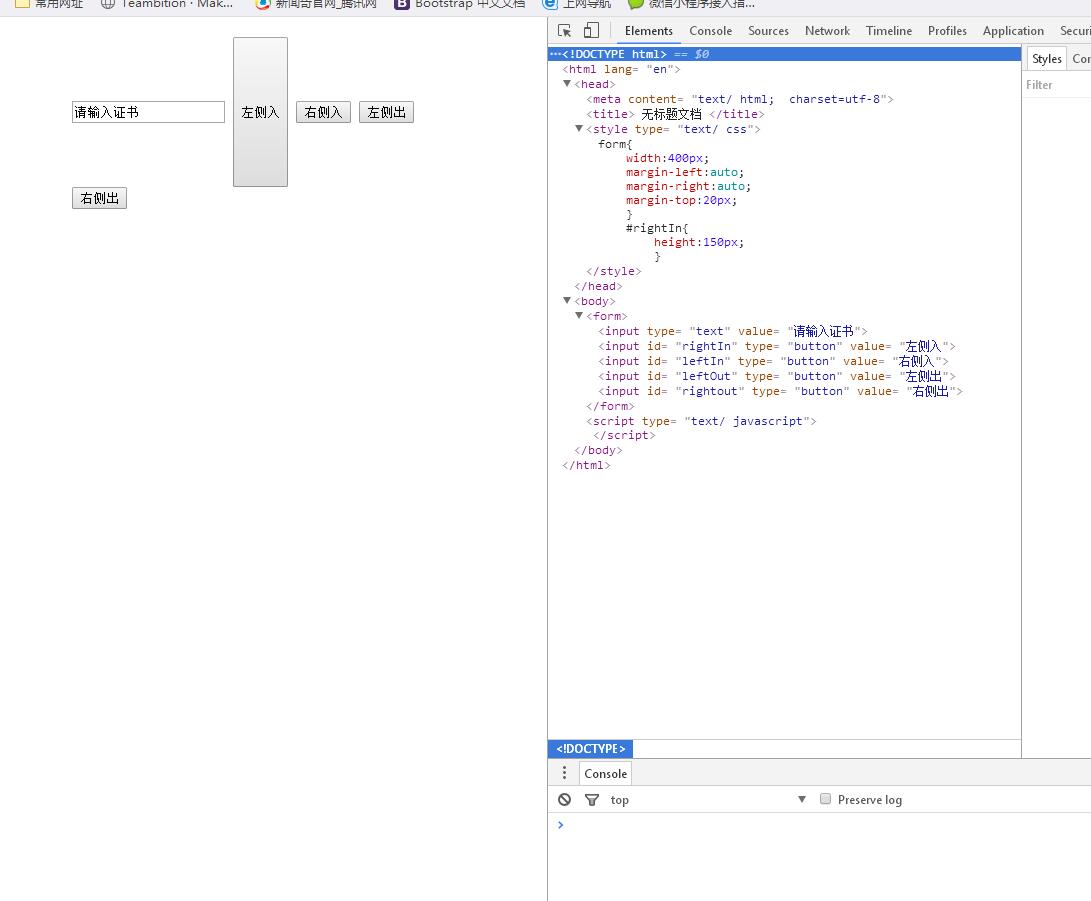Select the closing </html> tag line
The image size is (1091, 901).
tap(587, 465)
